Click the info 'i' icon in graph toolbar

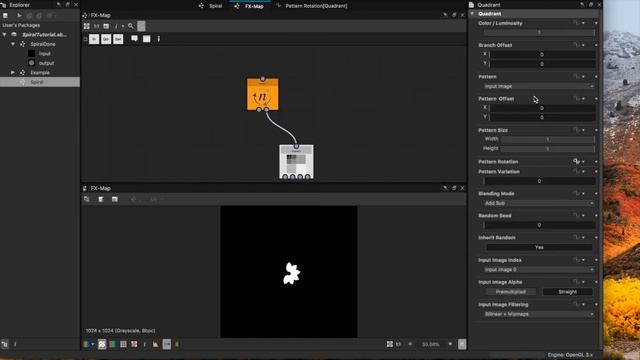(x=116, y=26)
